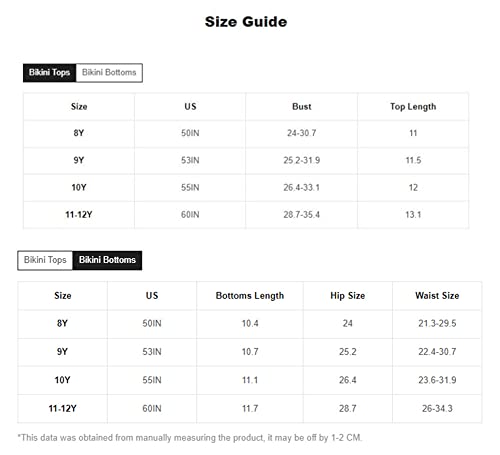Screen dimensions: 500x455
Task: Click the Bust column header
Action: [x=302, y=107]
